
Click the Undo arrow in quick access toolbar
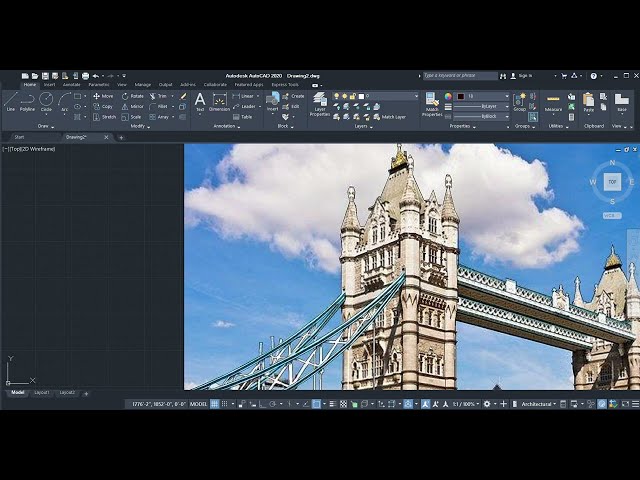[96, 76]
